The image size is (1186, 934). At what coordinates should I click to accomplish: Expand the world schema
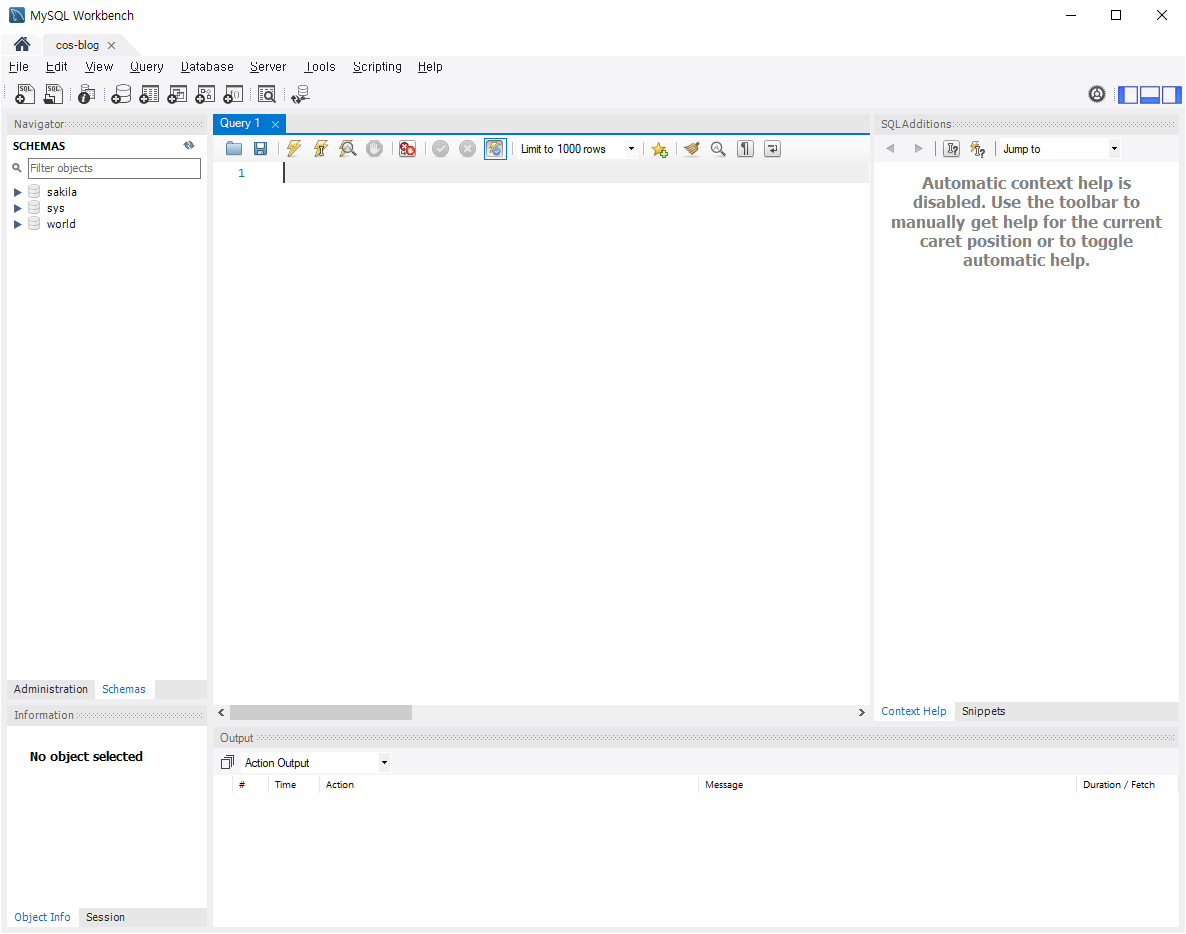click(x=17, y=224)
